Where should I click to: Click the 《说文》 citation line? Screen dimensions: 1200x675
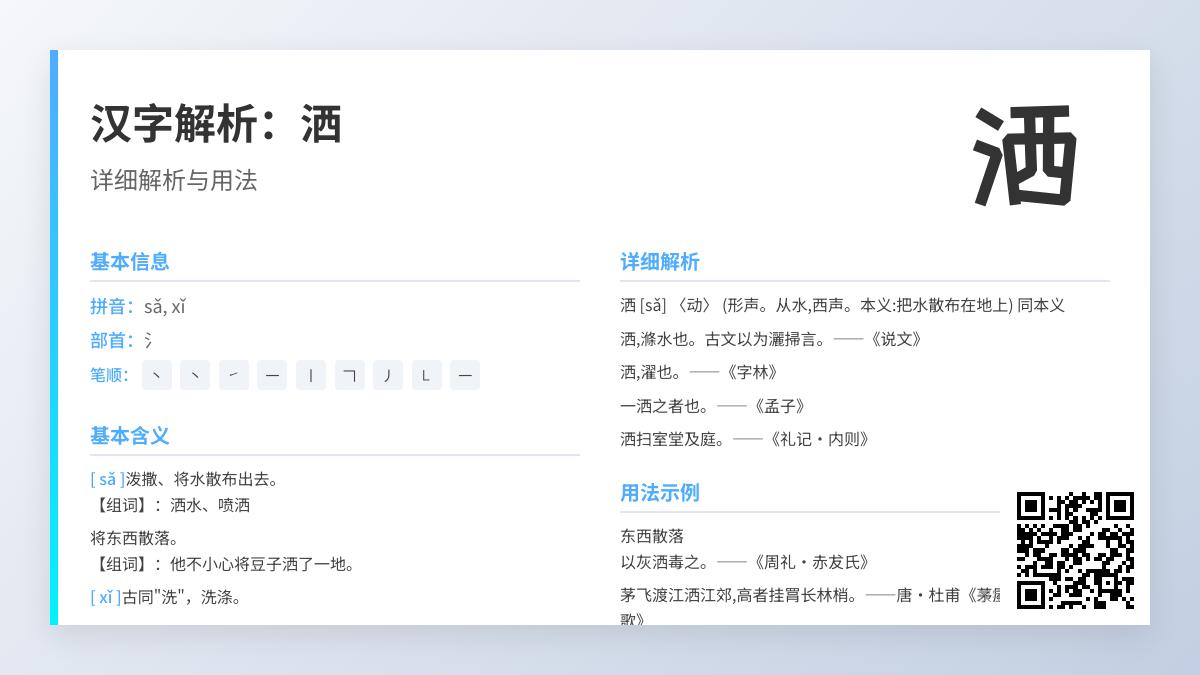(771, 339)
